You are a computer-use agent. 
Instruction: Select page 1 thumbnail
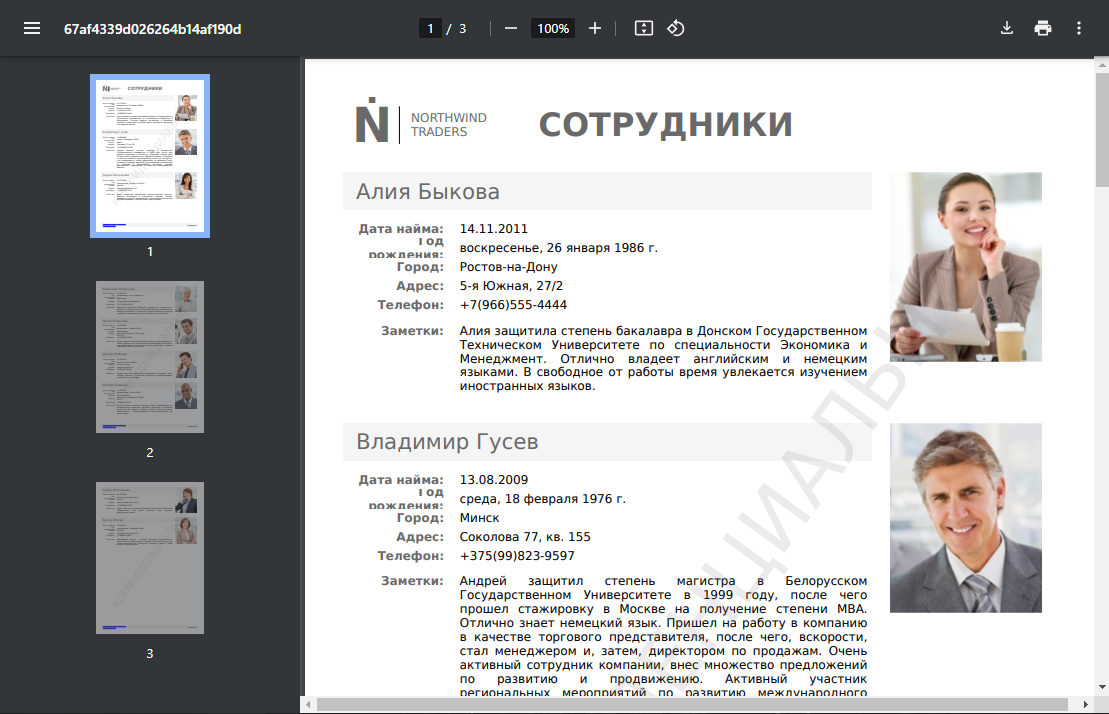[x=150, y=156]
